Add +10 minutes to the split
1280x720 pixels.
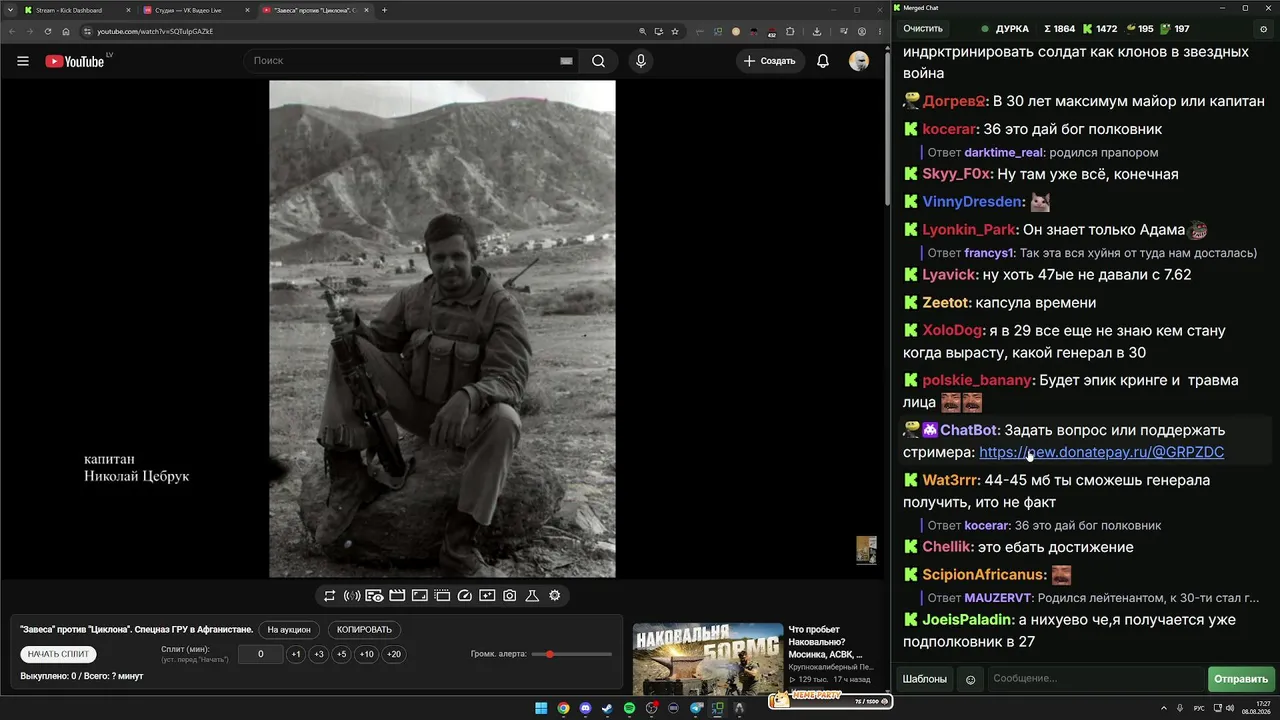click(x=367, y=654)
